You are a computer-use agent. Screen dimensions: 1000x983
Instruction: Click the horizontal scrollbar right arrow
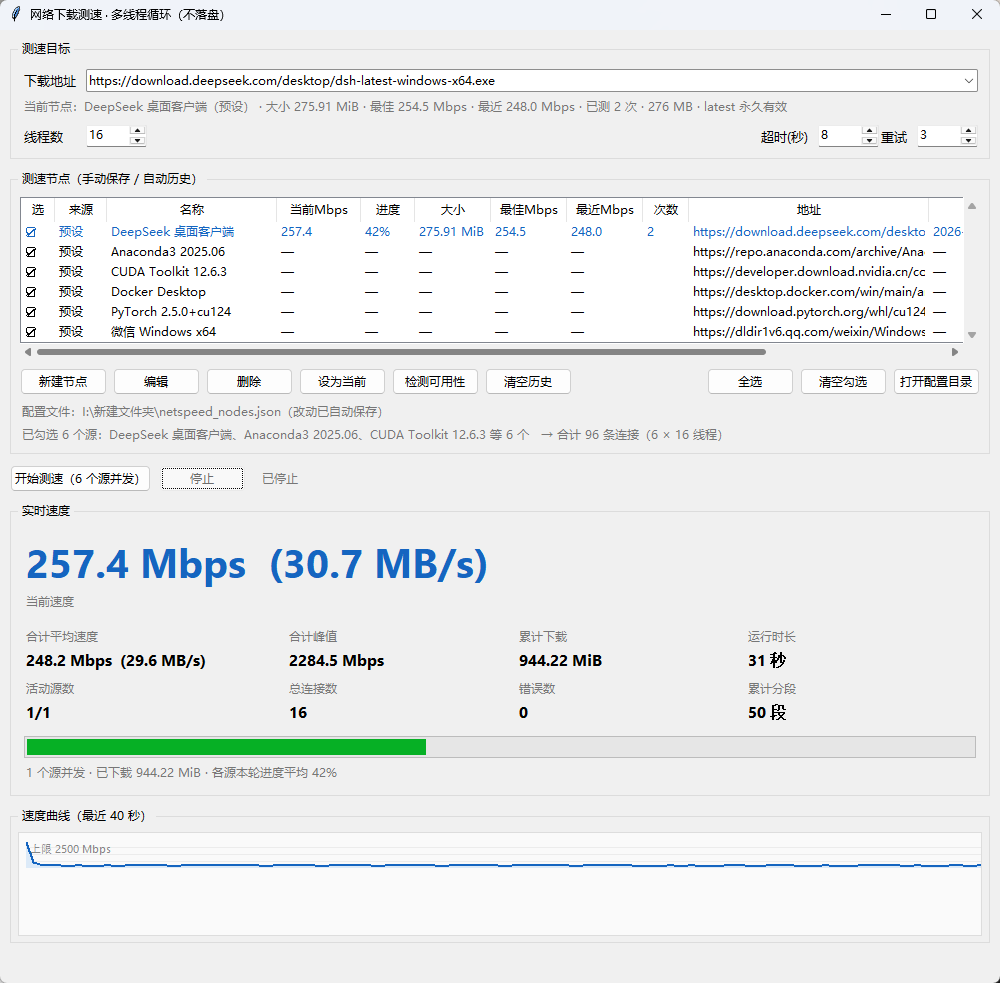[955, 352]
